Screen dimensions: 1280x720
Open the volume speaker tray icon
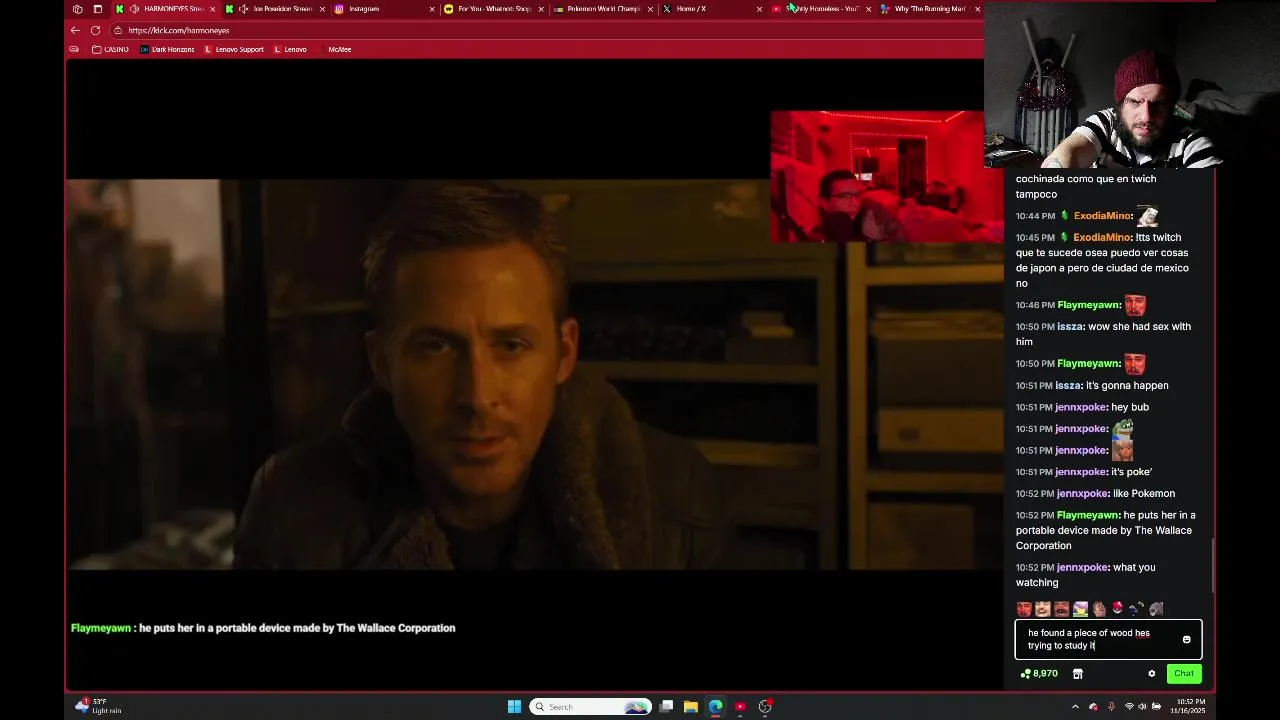click(1142, 707)
